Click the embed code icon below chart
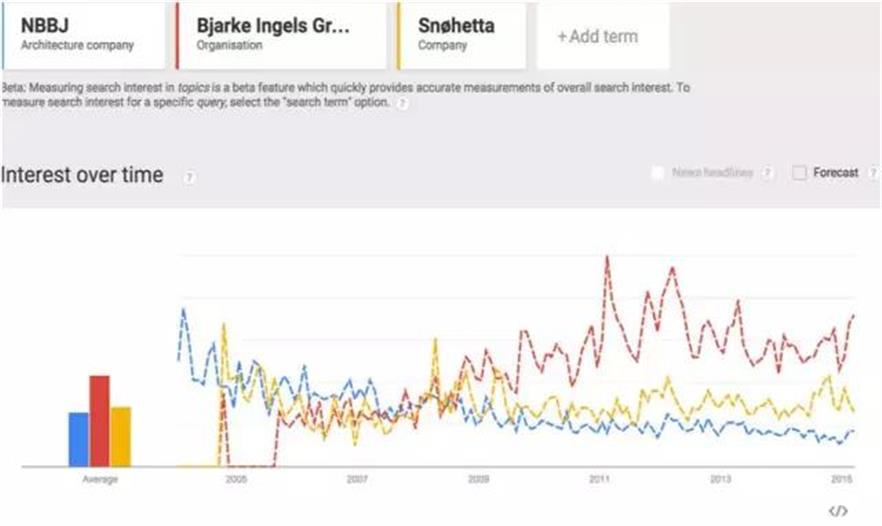Viewport: 882px width, 526px height. coord(838,511)
